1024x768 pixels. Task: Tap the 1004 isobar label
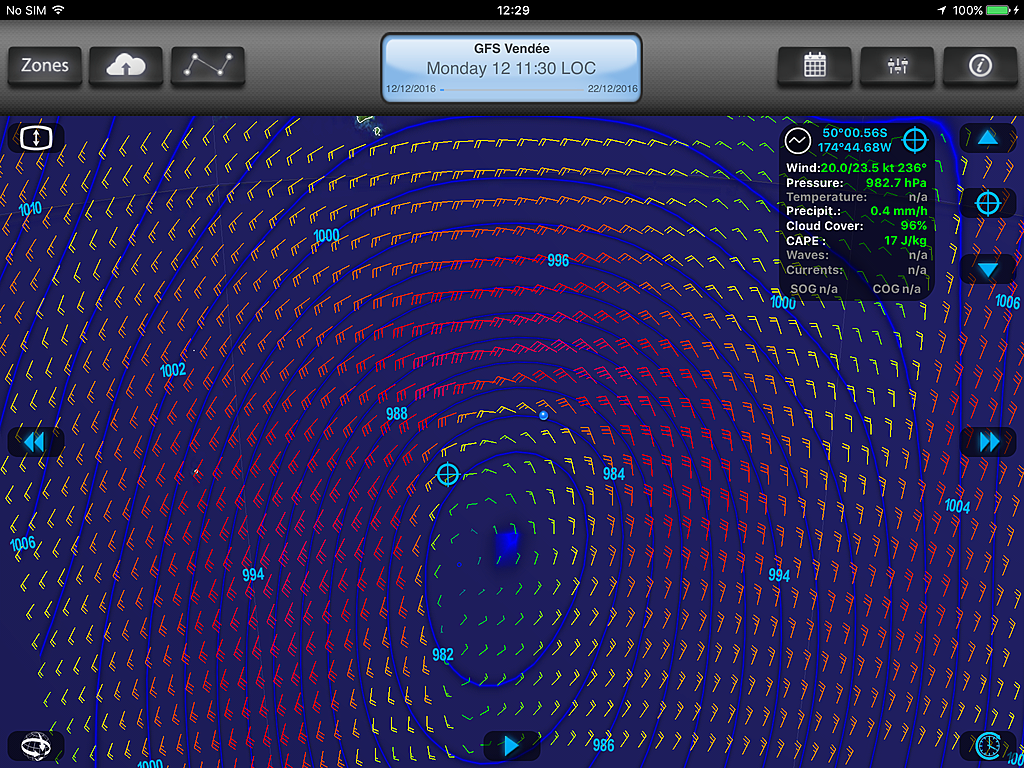(x=957, y=505)
